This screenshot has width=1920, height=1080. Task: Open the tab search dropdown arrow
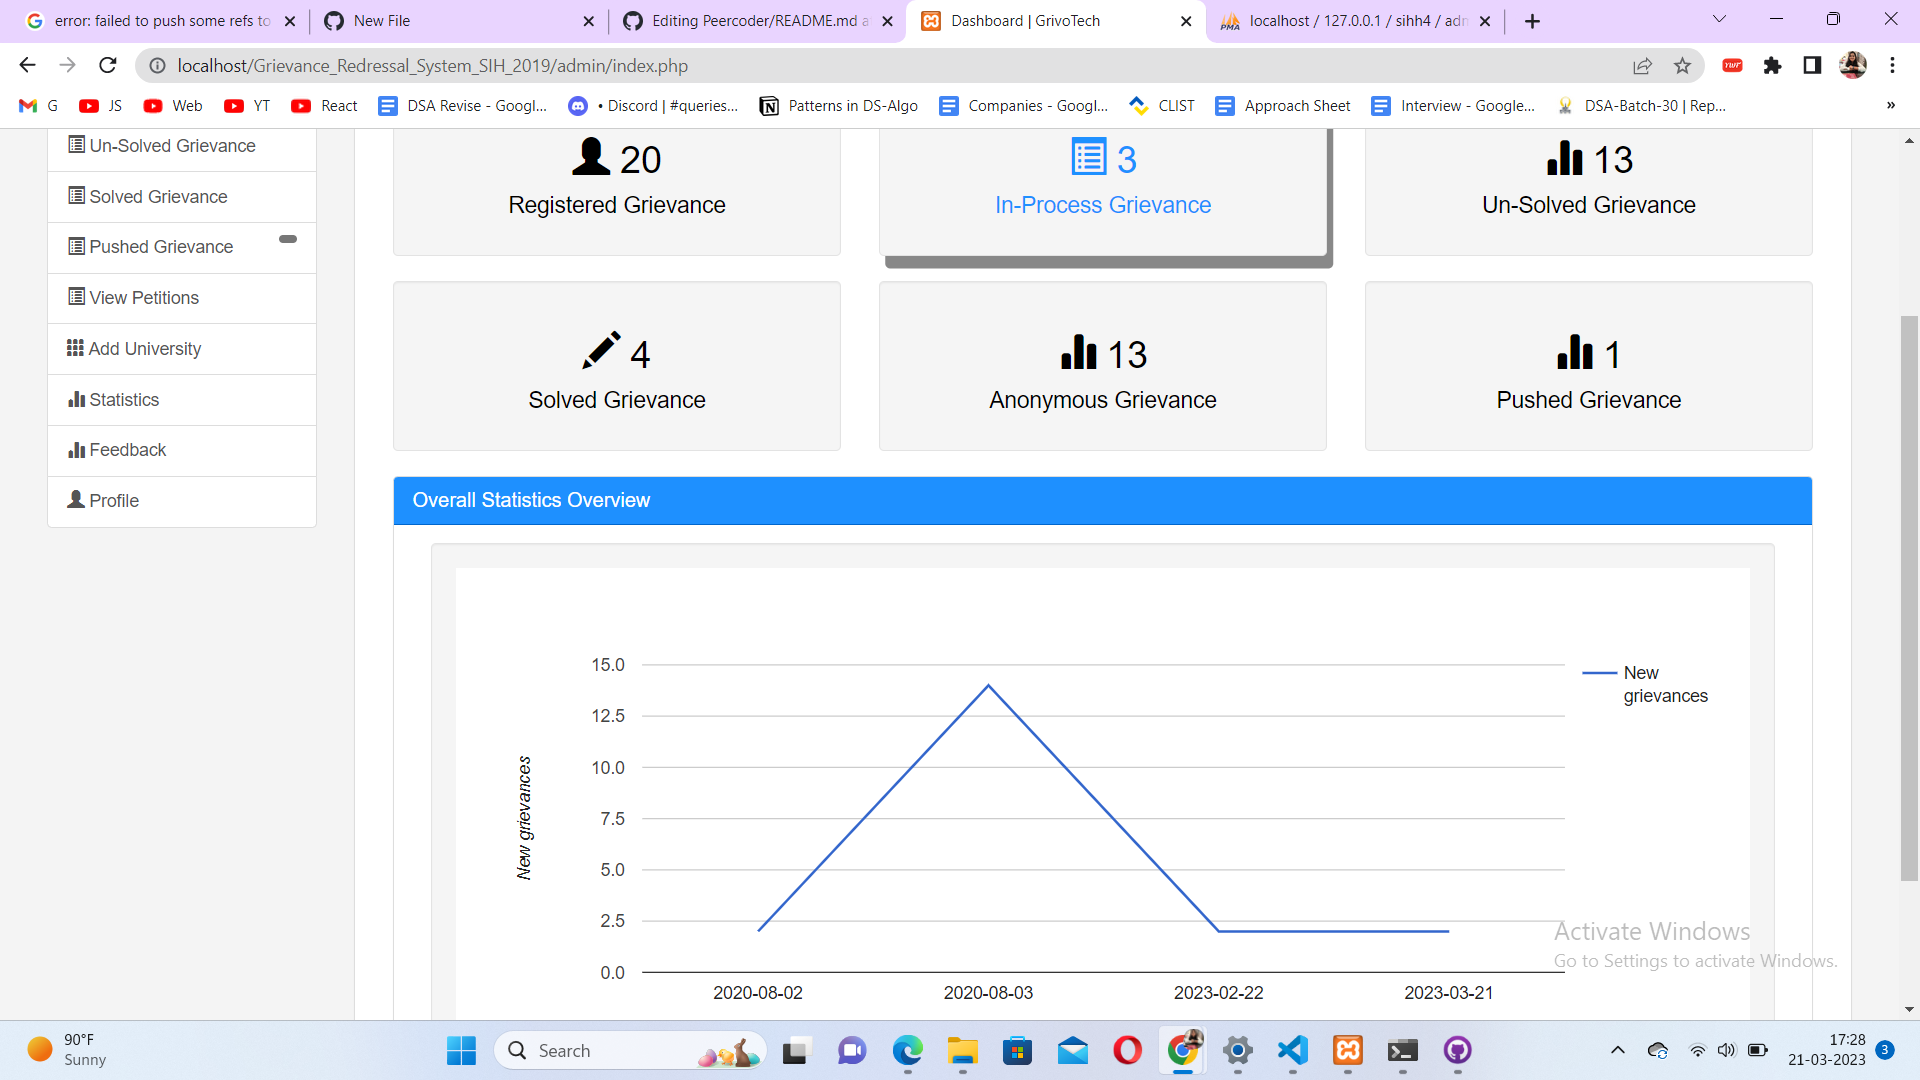(1719, 20)
